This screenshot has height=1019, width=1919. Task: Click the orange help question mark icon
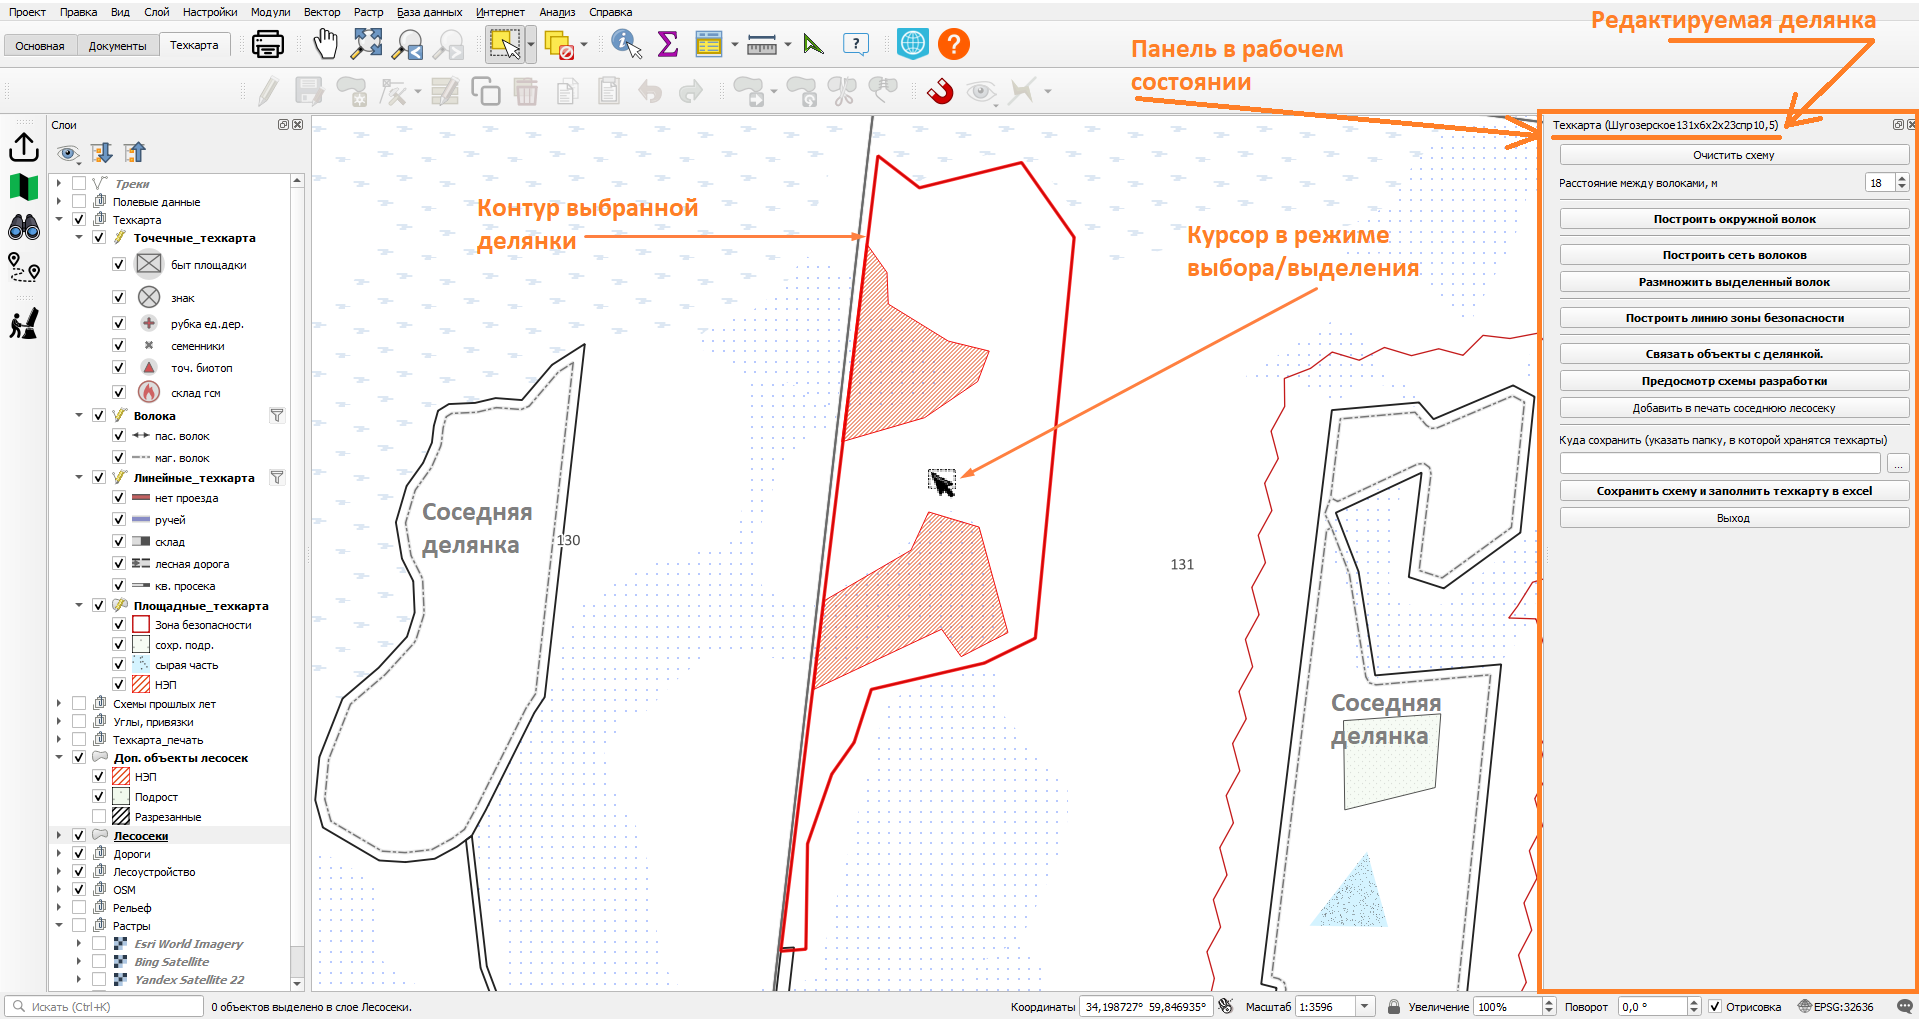[954, 44]
